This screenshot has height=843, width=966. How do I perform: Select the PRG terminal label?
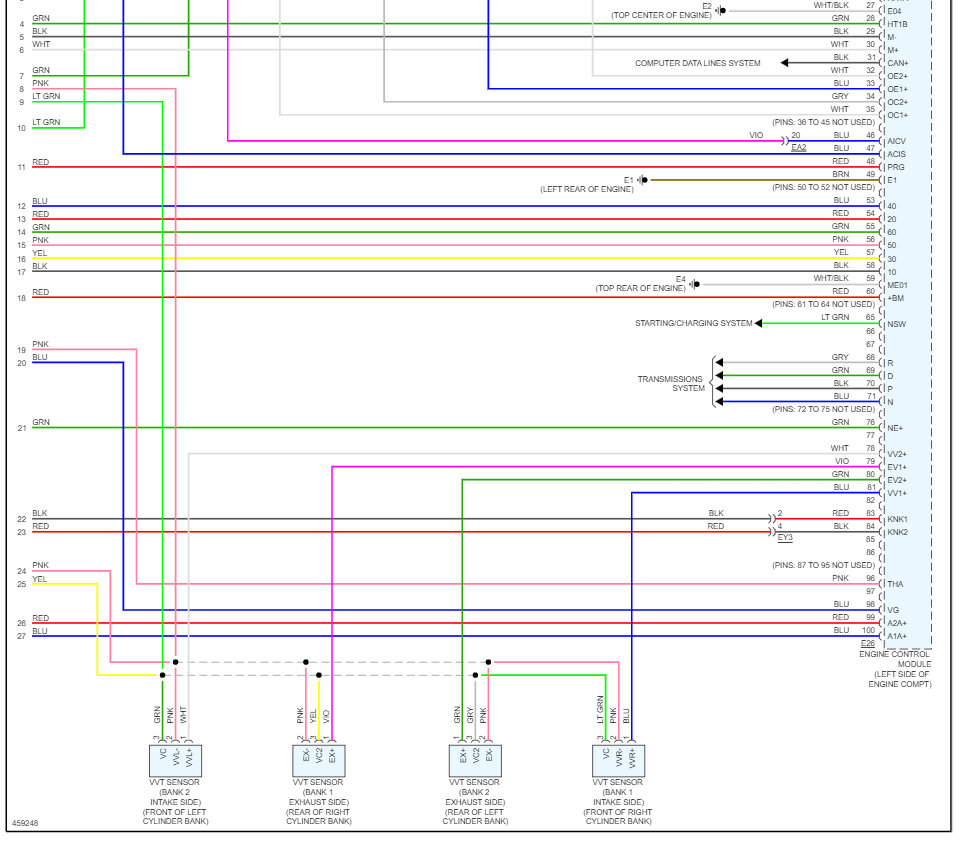pyautogui.click(x=896, y=167)
